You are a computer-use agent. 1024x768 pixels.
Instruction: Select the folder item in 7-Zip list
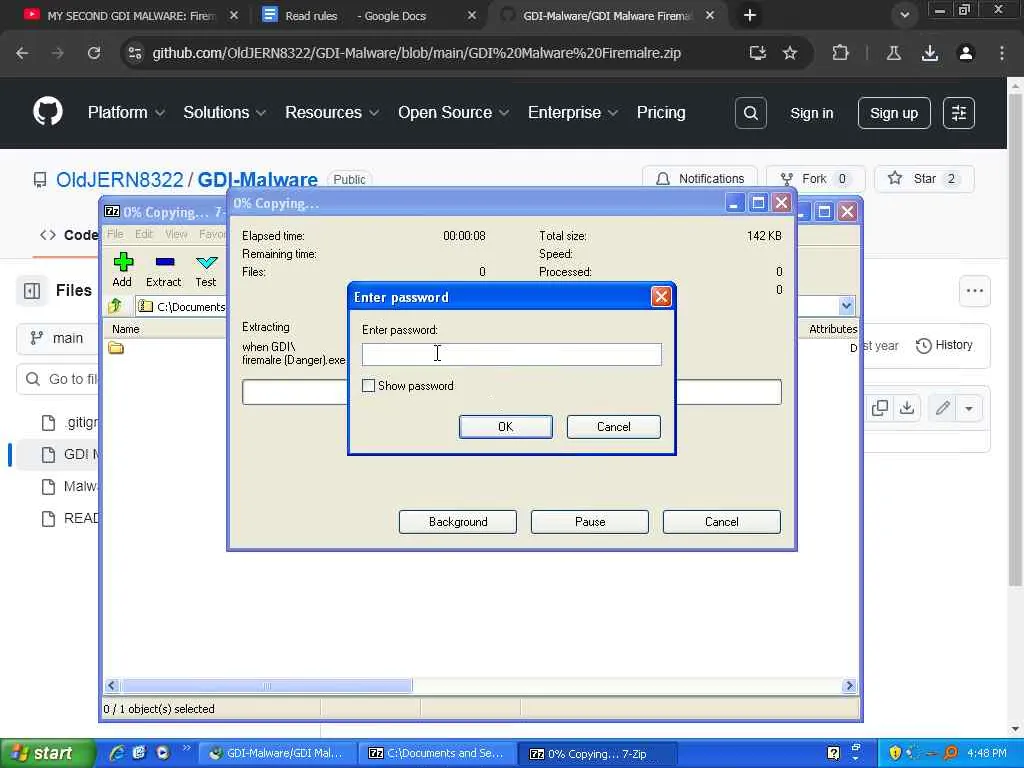coord(116,347)
